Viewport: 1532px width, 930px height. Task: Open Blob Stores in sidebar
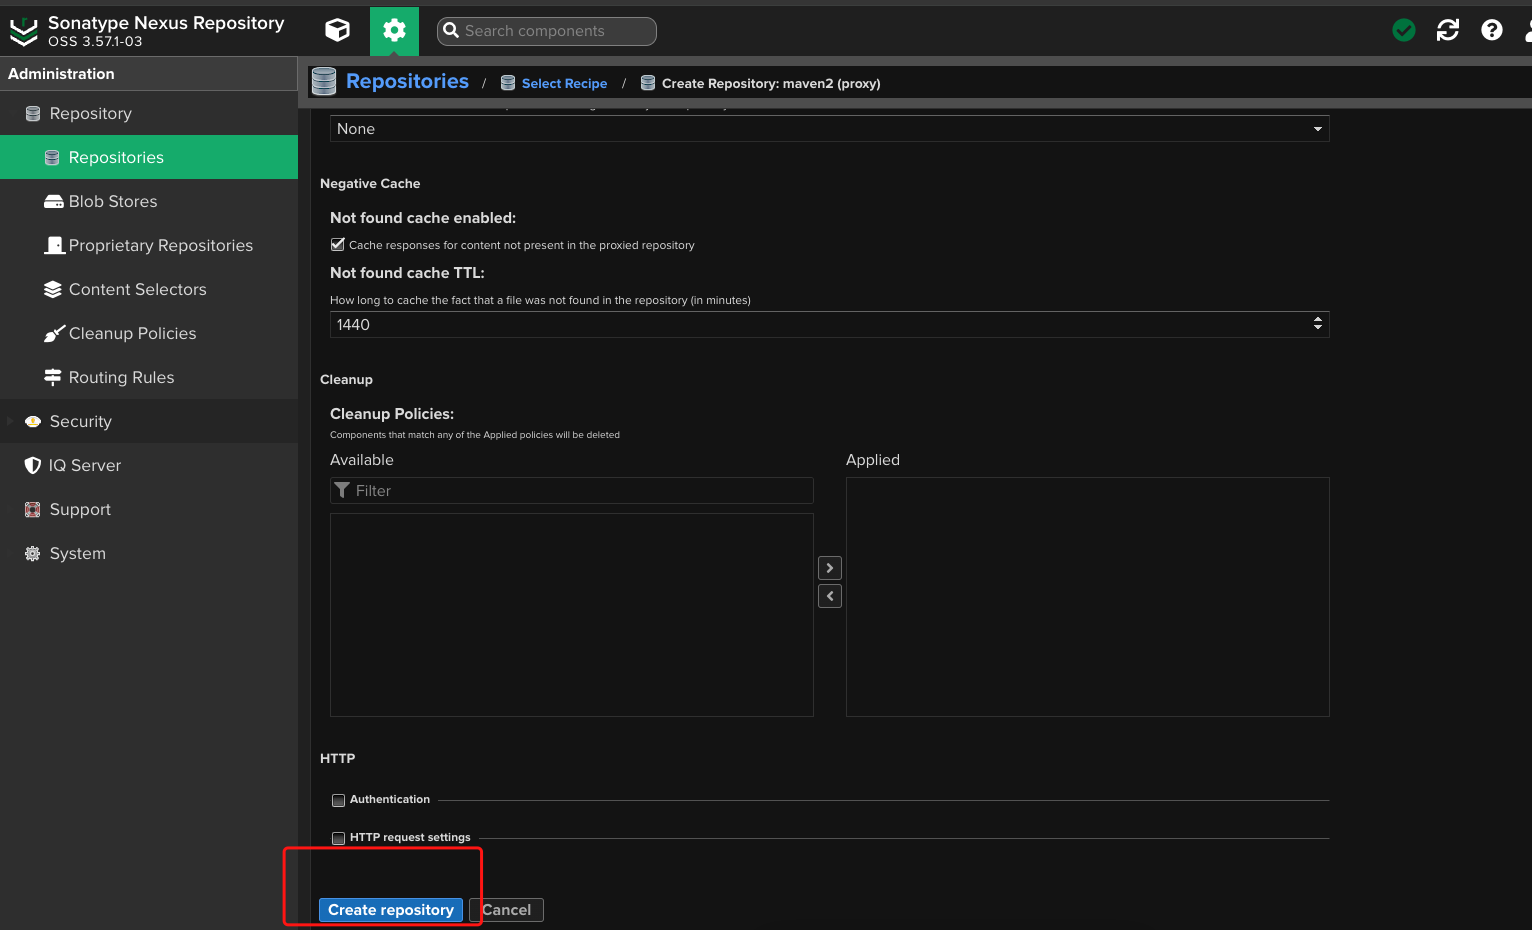[149, 201]
